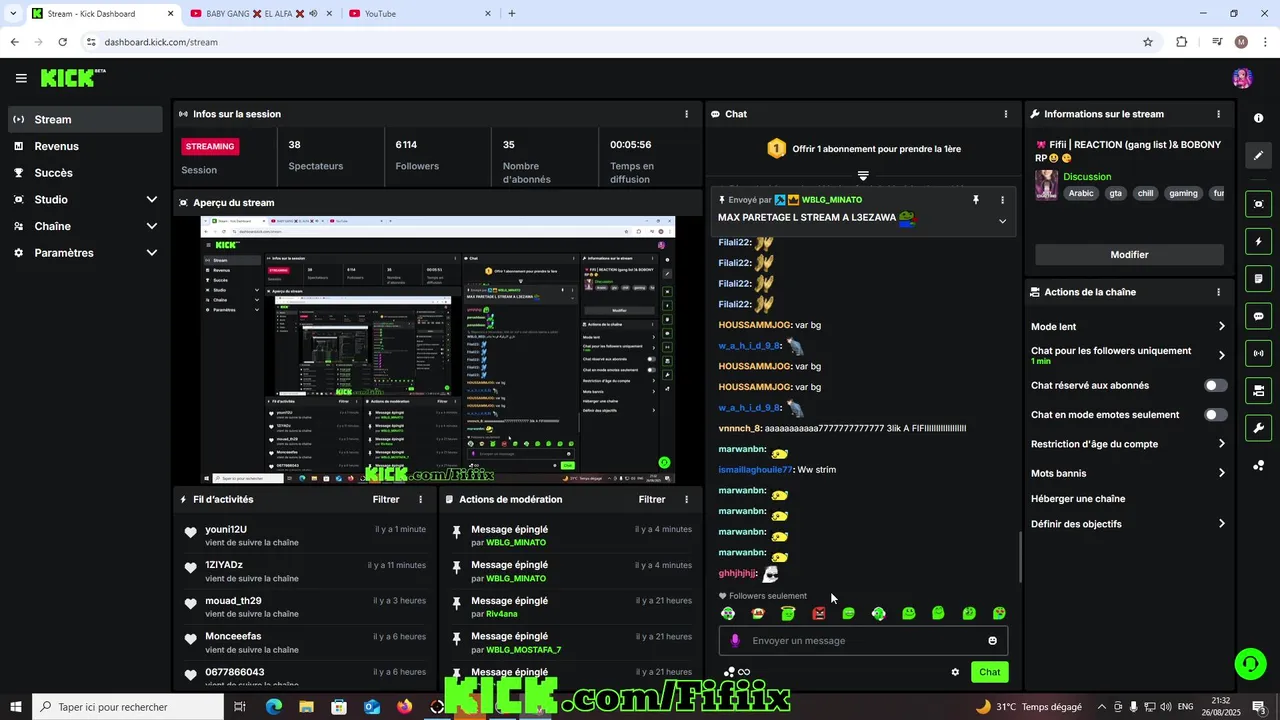
Task: Open Infos sur la session options menu
Action: pyautogui.click(x=686, y=114)
